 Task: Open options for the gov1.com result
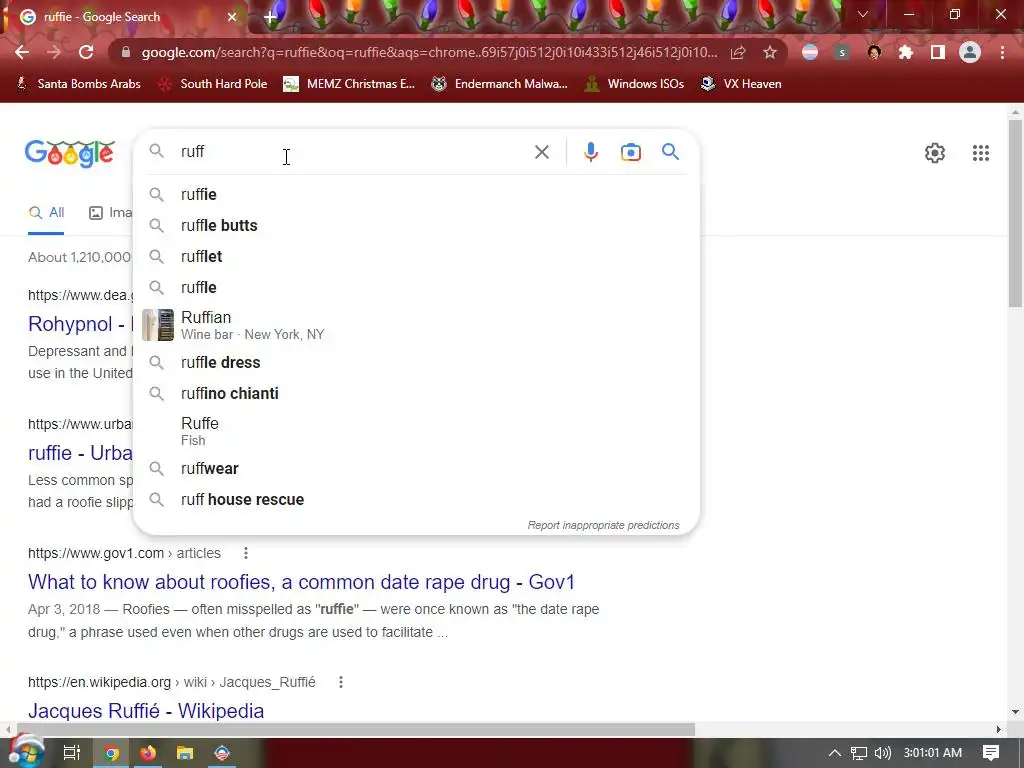(246, 553)
